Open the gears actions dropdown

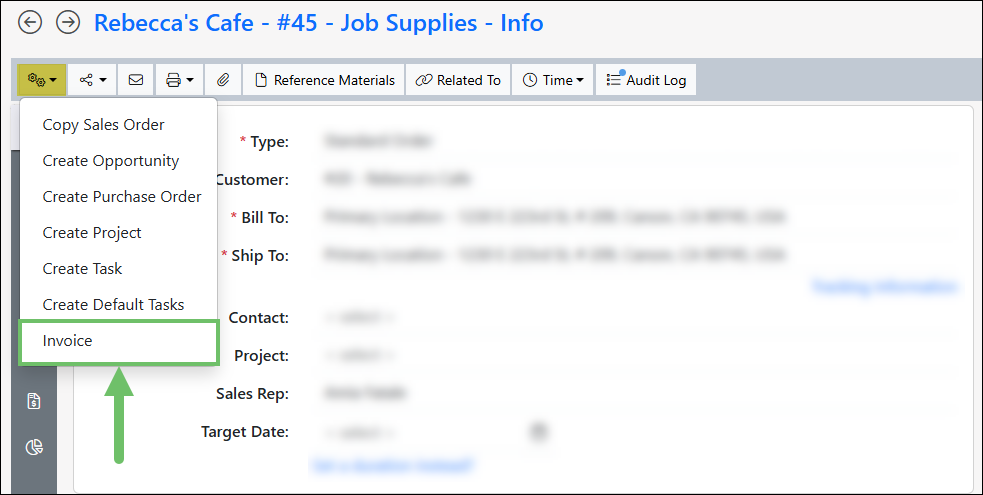coord(42,80)
